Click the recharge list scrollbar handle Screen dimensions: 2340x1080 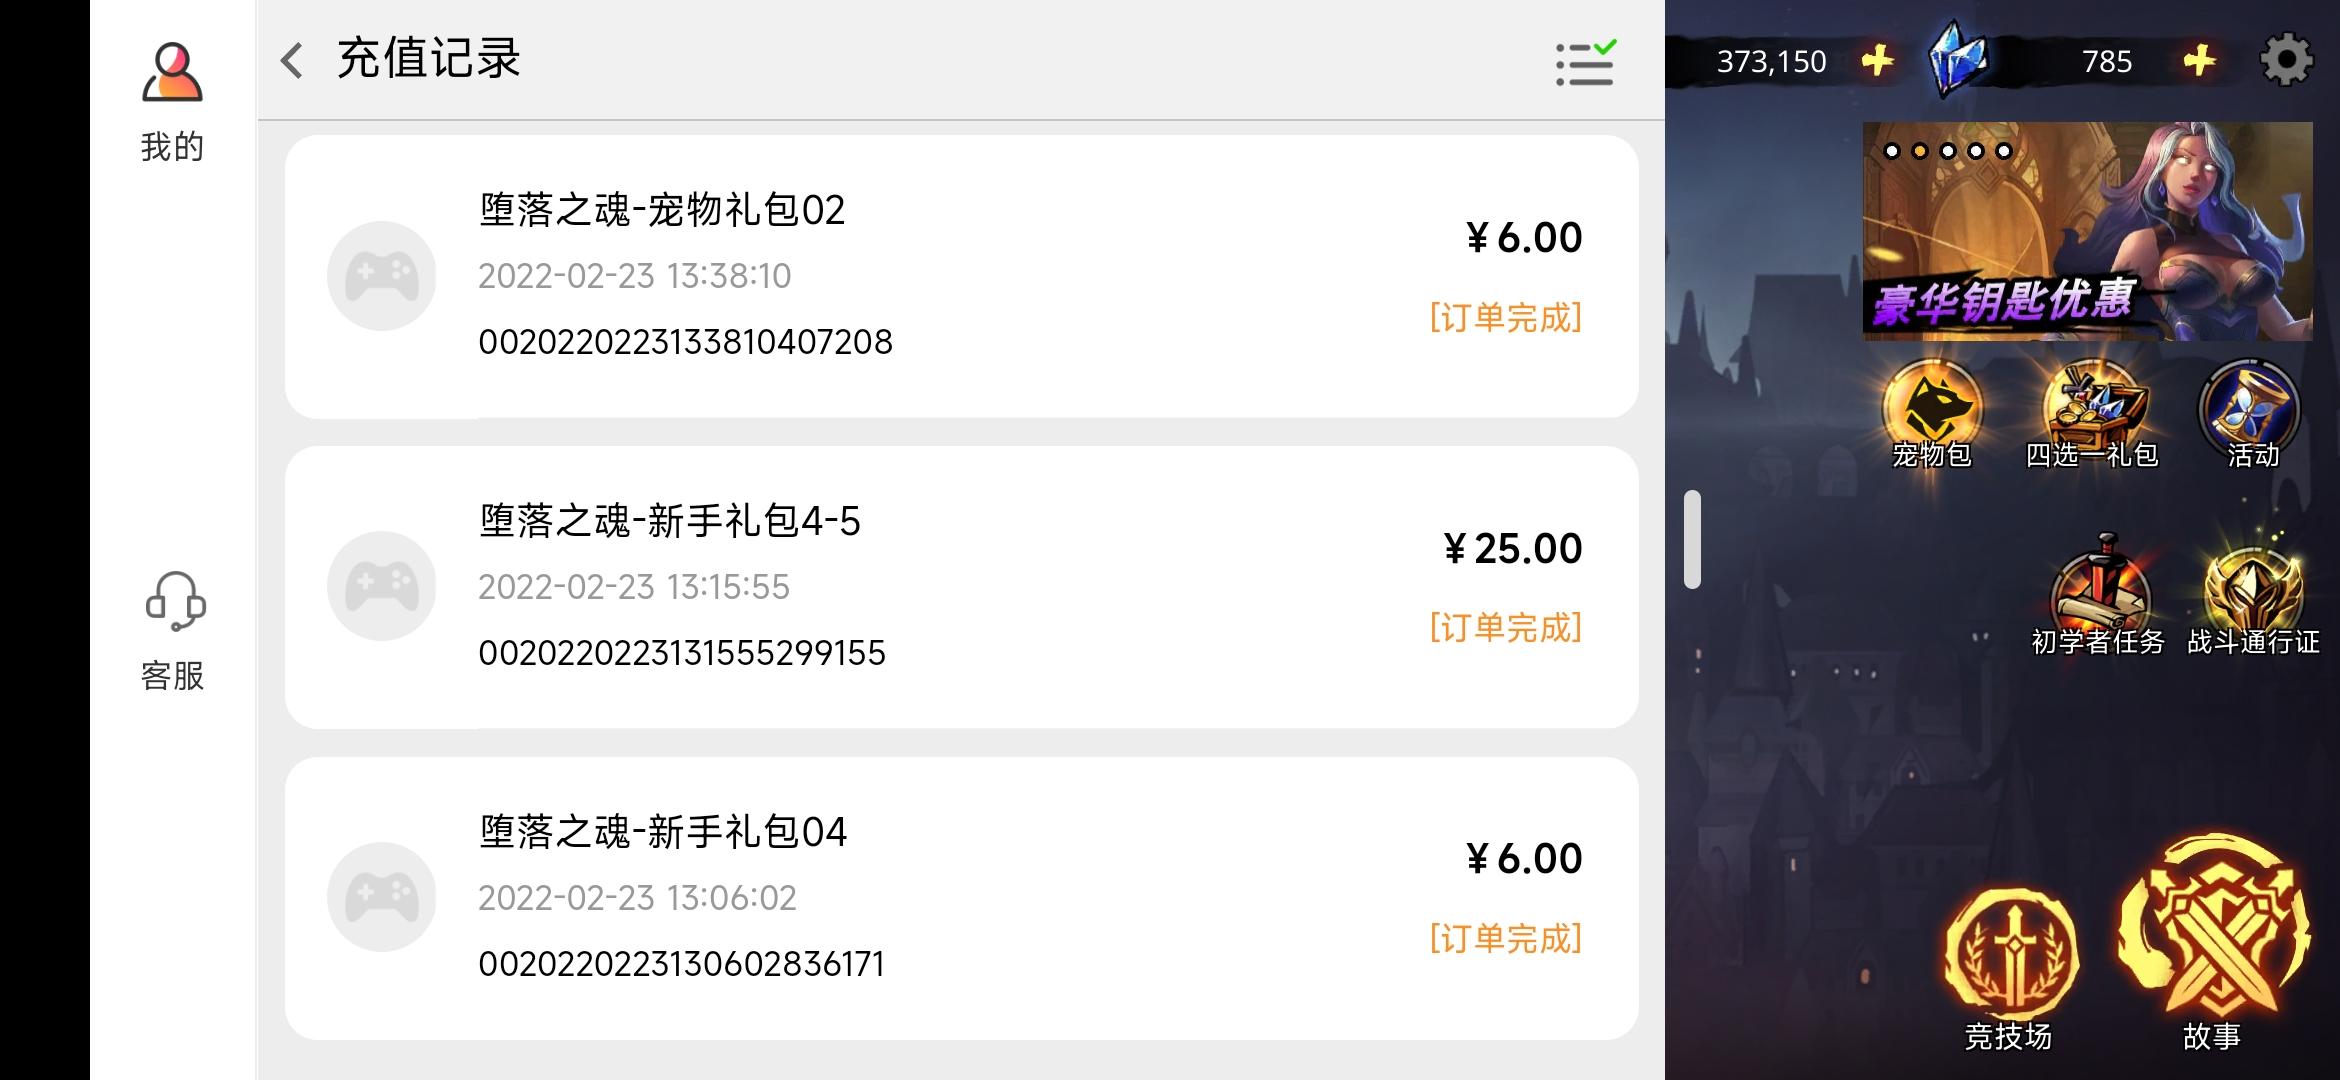tap(1692, 539)
